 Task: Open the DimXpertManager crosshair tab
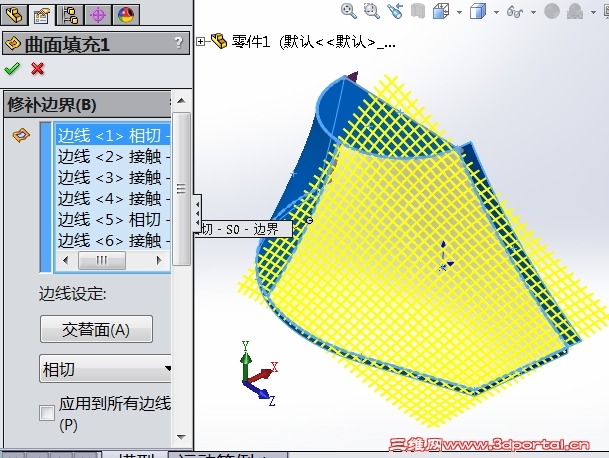(x=98, y=15)
